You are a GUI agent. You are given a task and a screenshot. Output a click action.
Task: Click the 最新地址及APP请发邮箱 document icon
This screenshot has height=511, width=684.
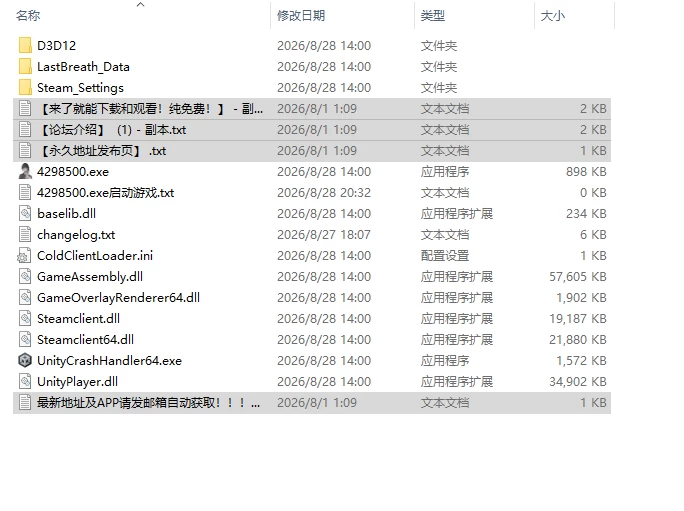pos(25,402)
